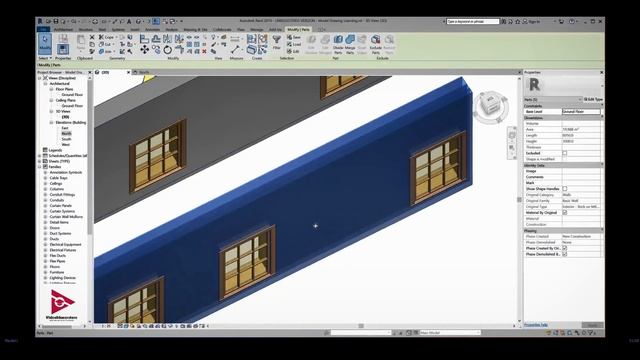Toggle the Excluded checkbox
Image resolution: width=640 pixels, height=360 pixels.
click(x=564, y=153)
